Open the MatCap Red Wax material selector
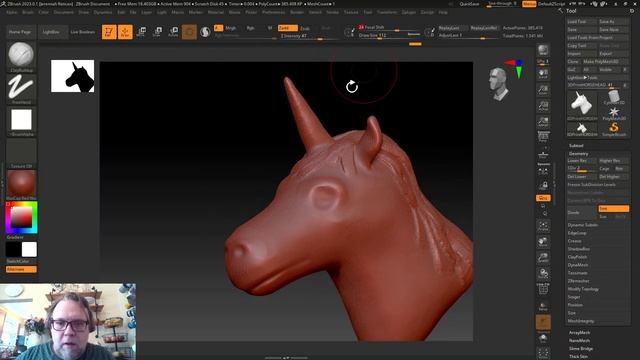This screenshot has width=640, height=360. pos(21,185)
